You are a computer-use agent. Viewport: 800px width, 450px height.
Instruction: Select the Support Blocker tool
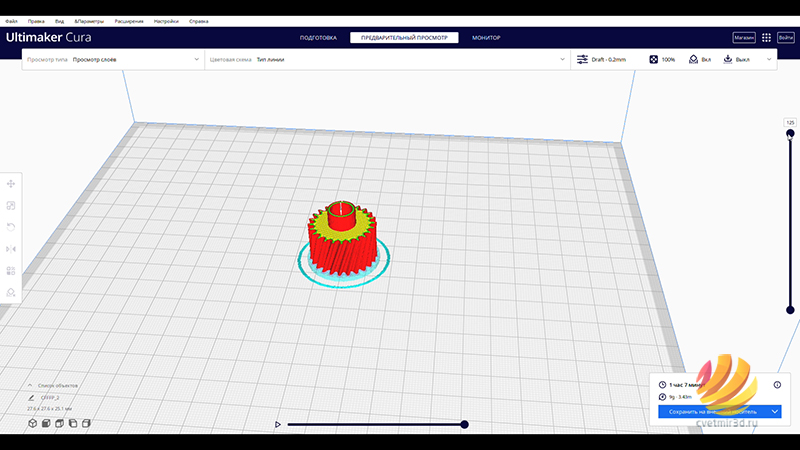click(x=11, y=292)
